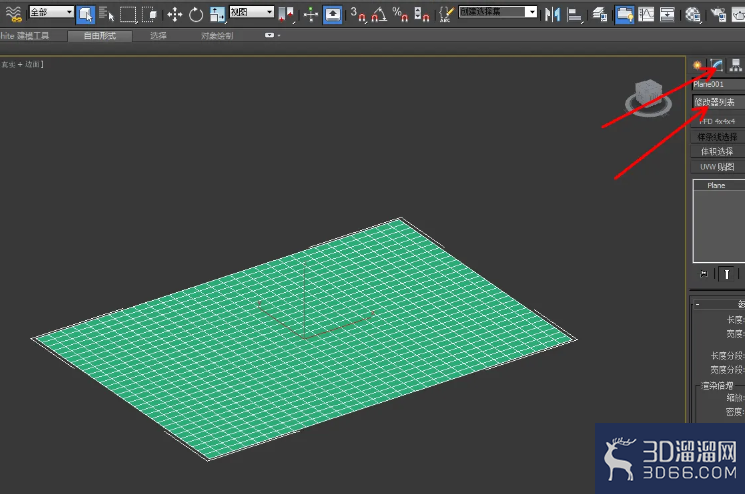745x494 pixels.
Task: Switch to 对象绘制 ribbon tab
Action: [x=217, y=36]
